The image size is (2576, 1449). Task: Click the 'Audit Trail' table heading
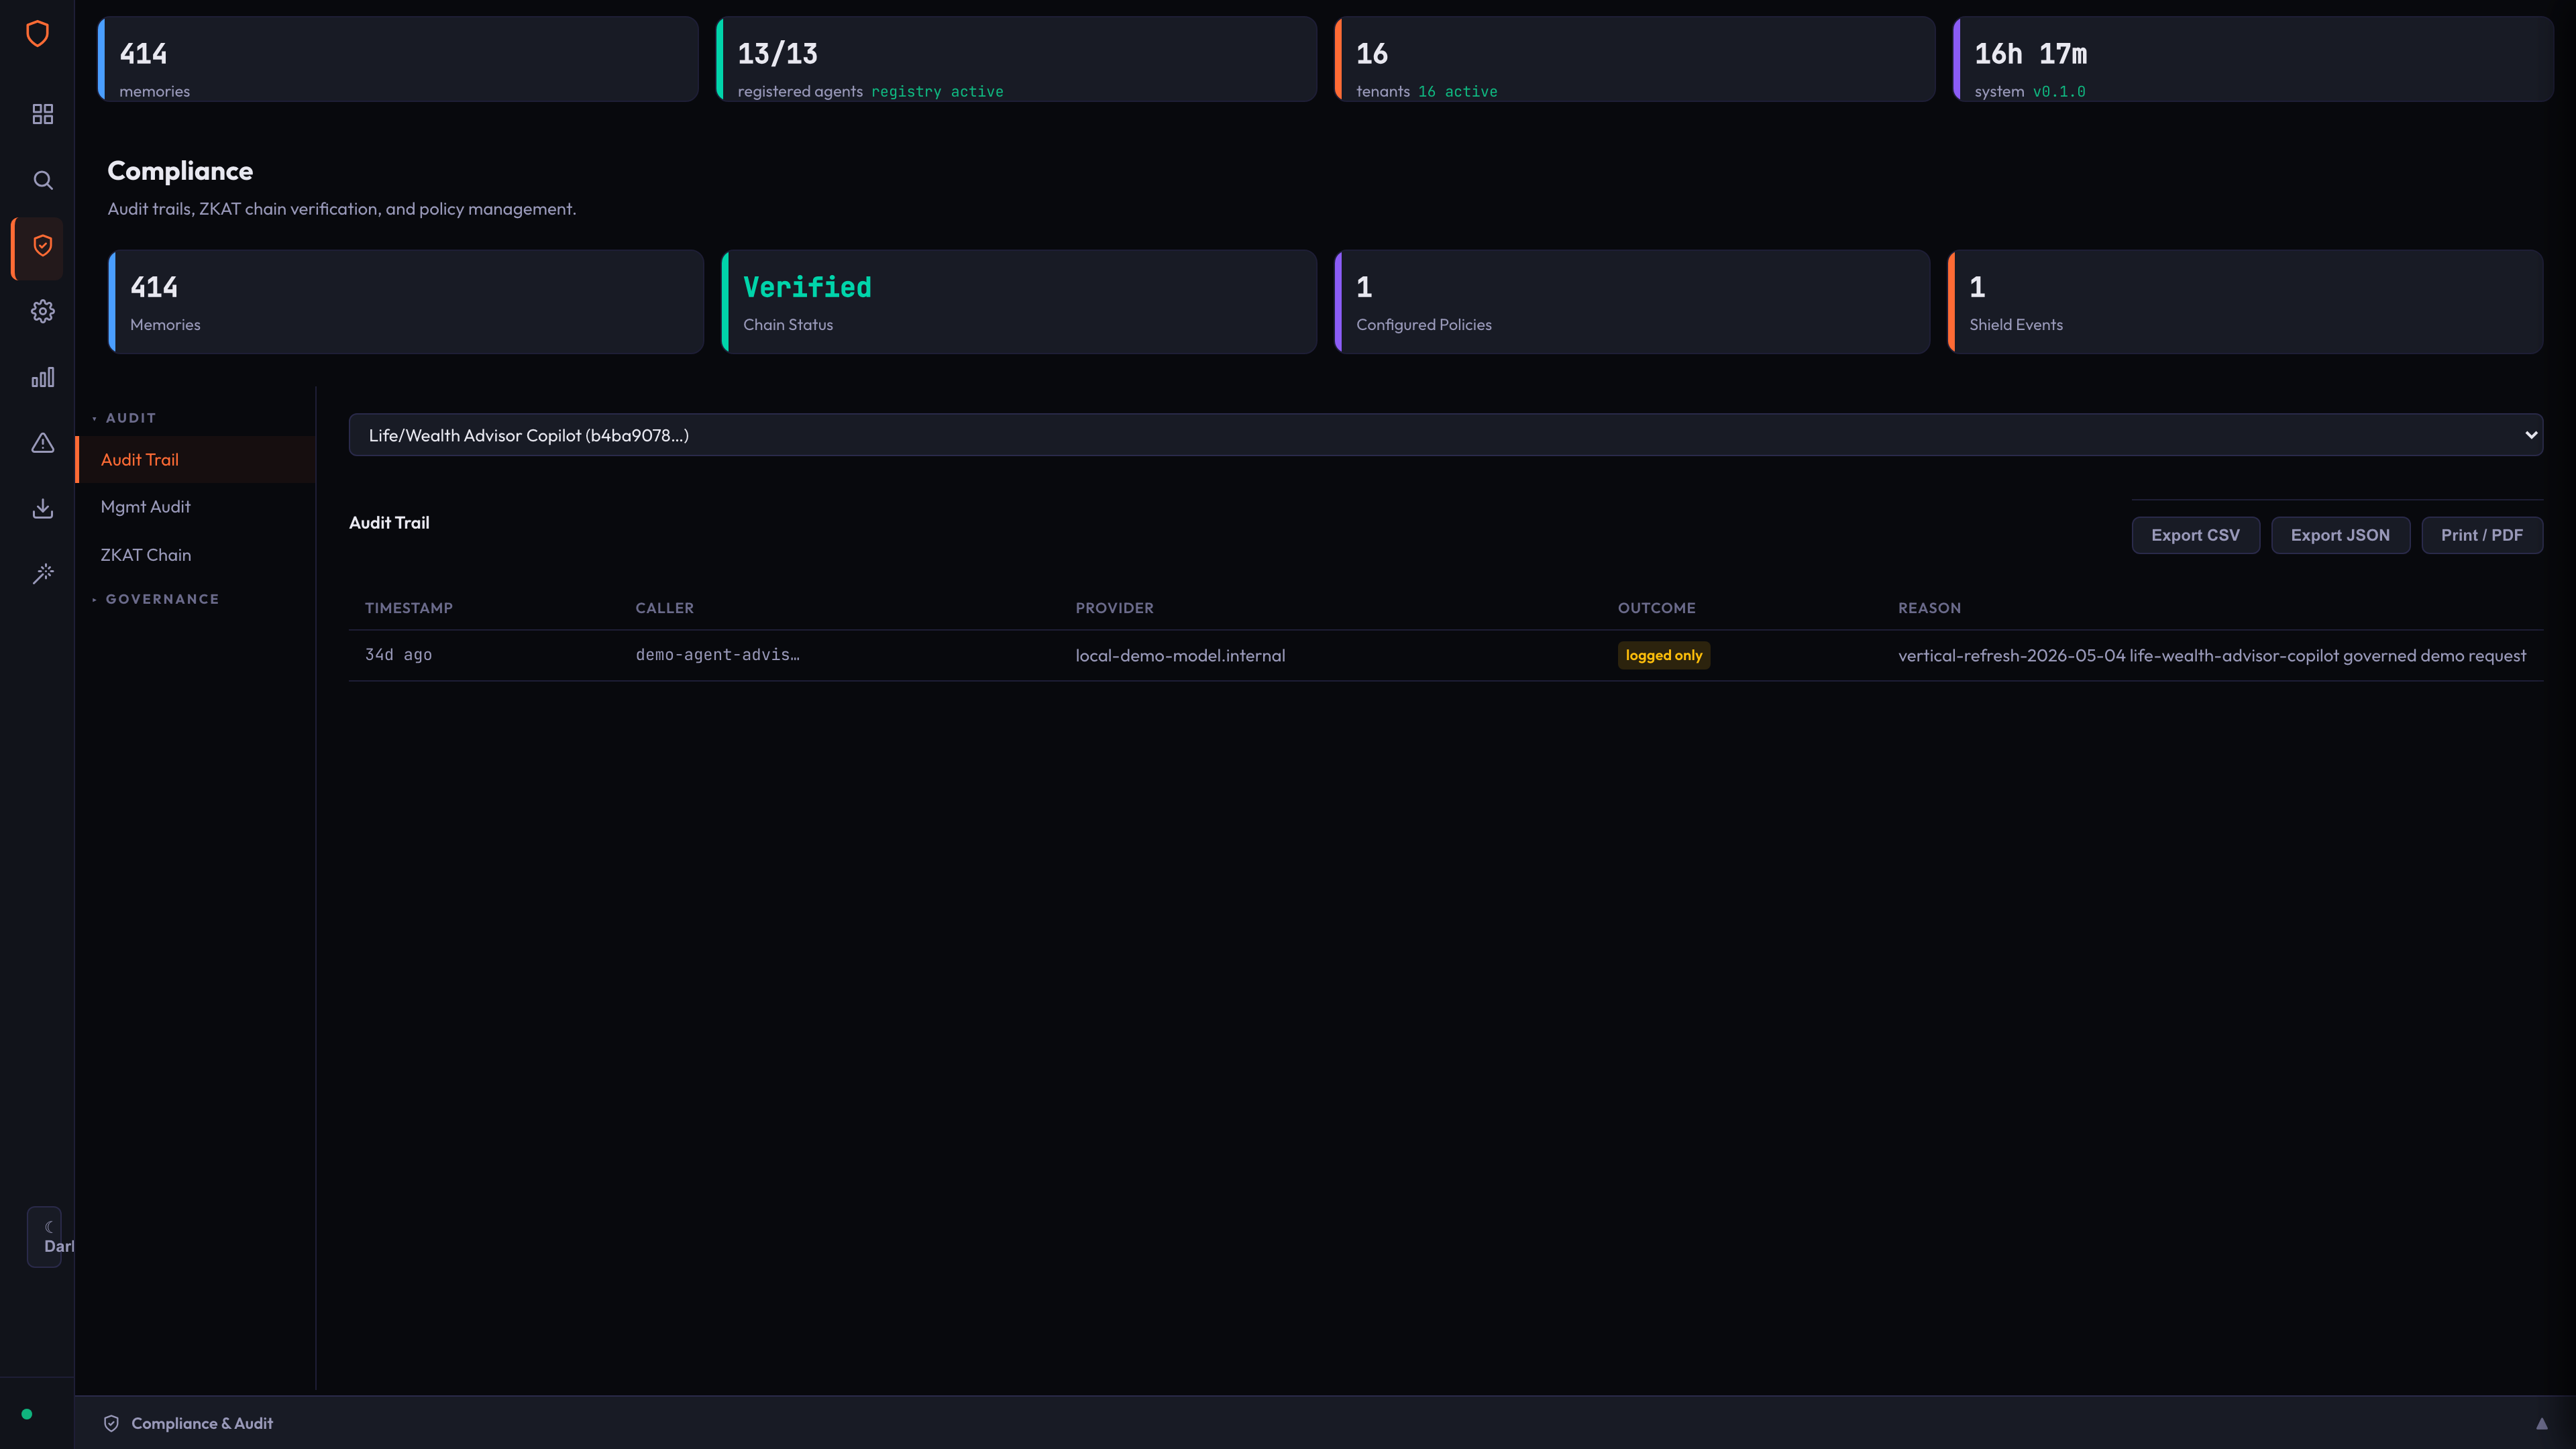389,523
